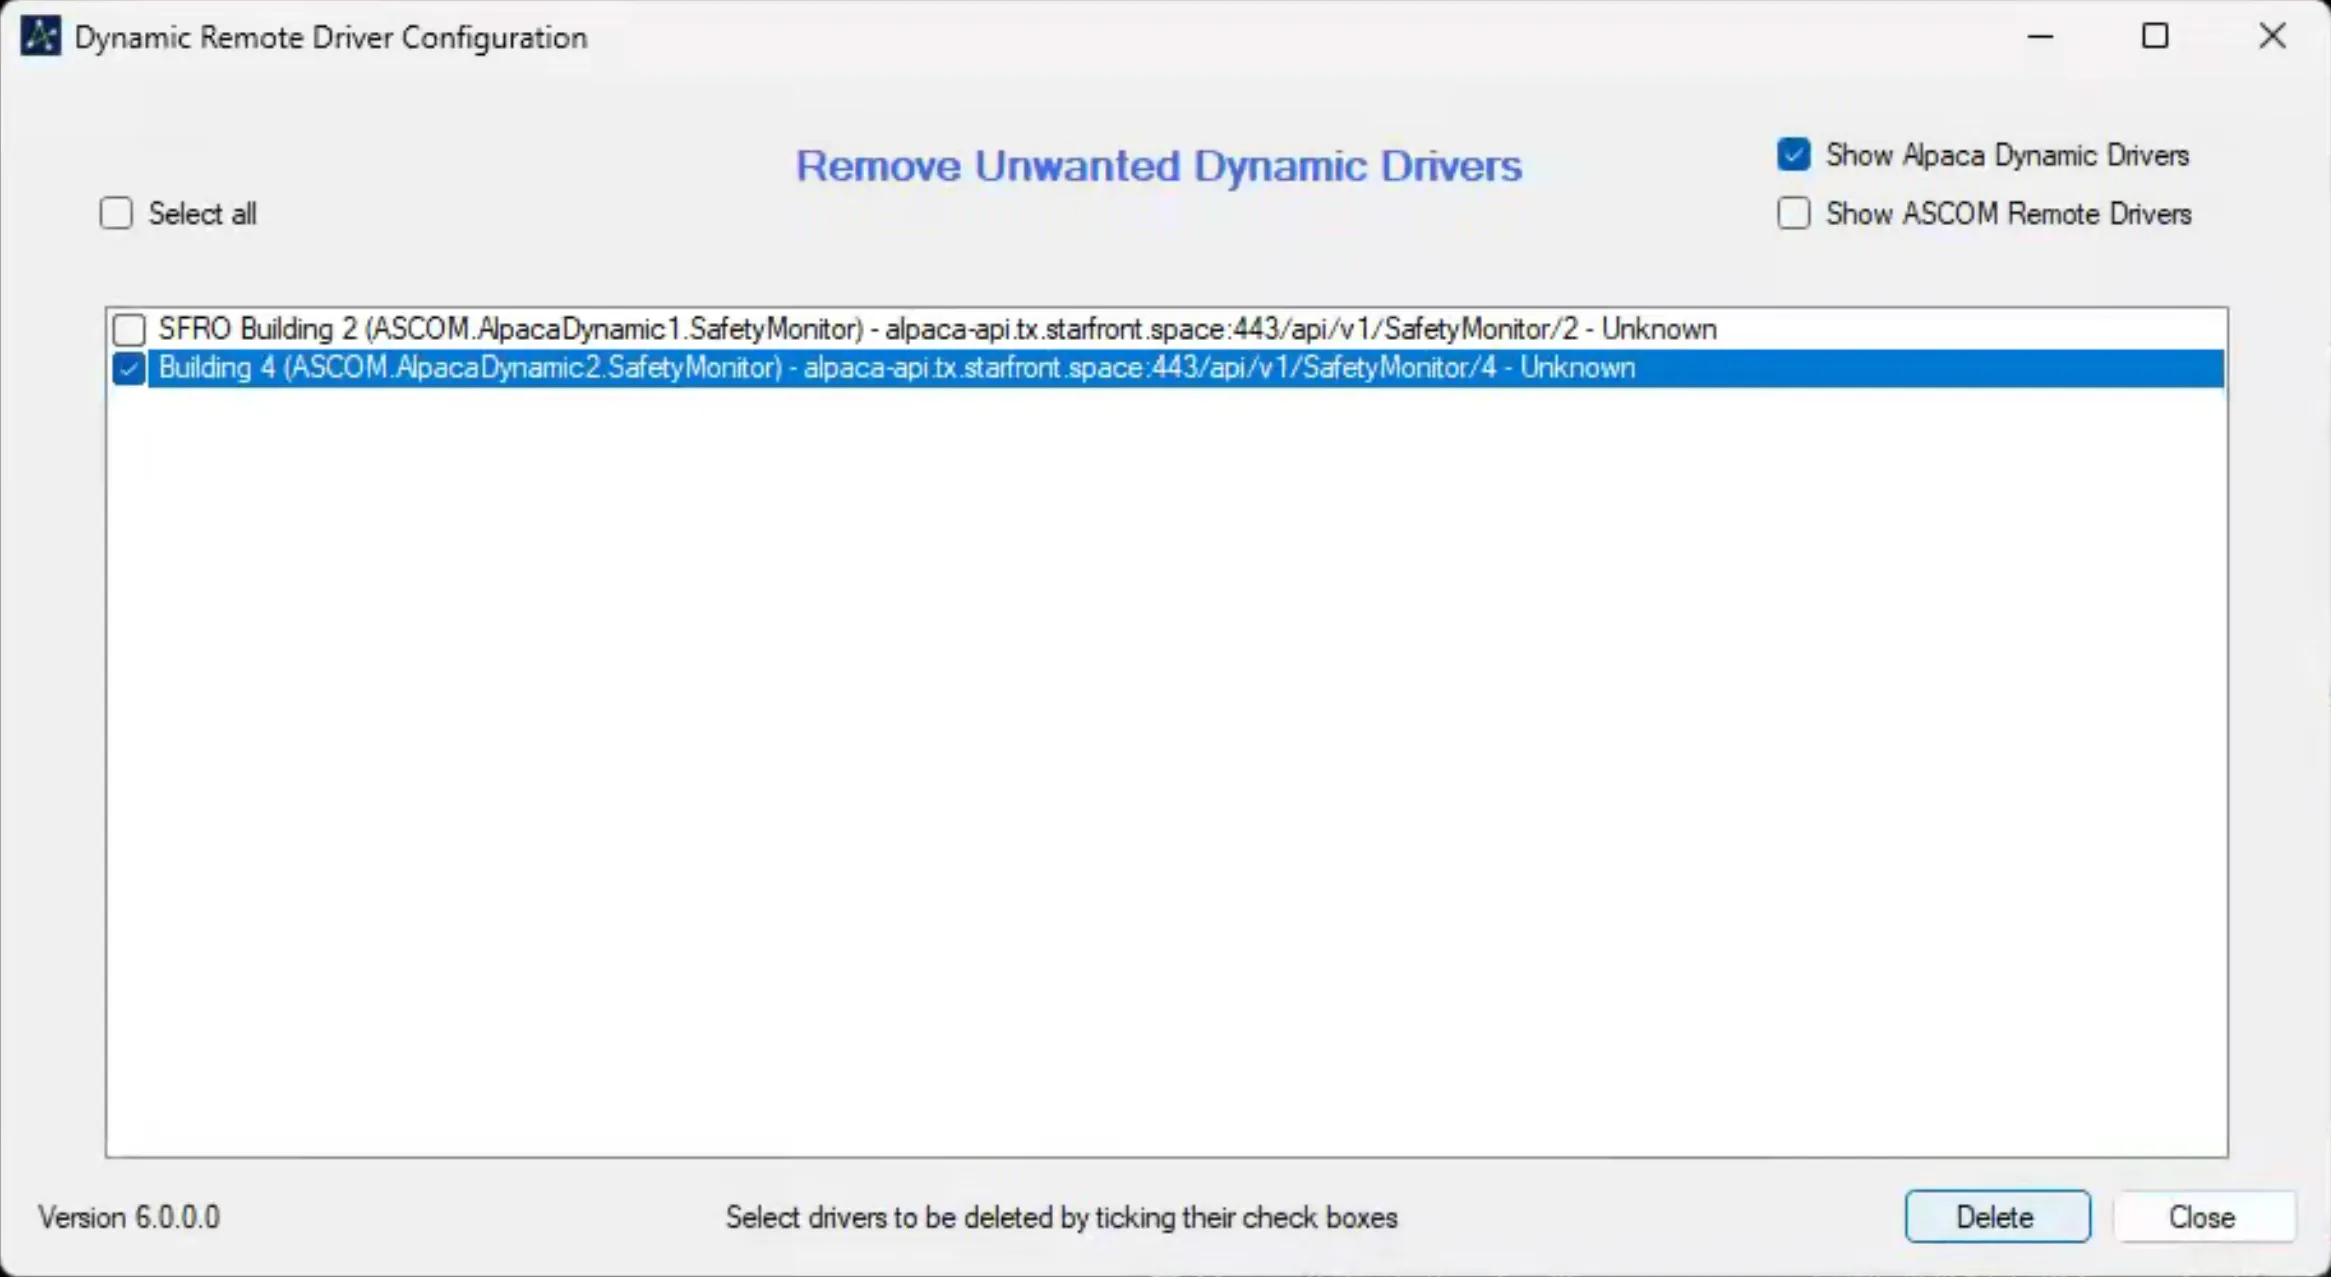Maximize the Dynamic Remote Driver Configuration window

tap(2155, 37)
